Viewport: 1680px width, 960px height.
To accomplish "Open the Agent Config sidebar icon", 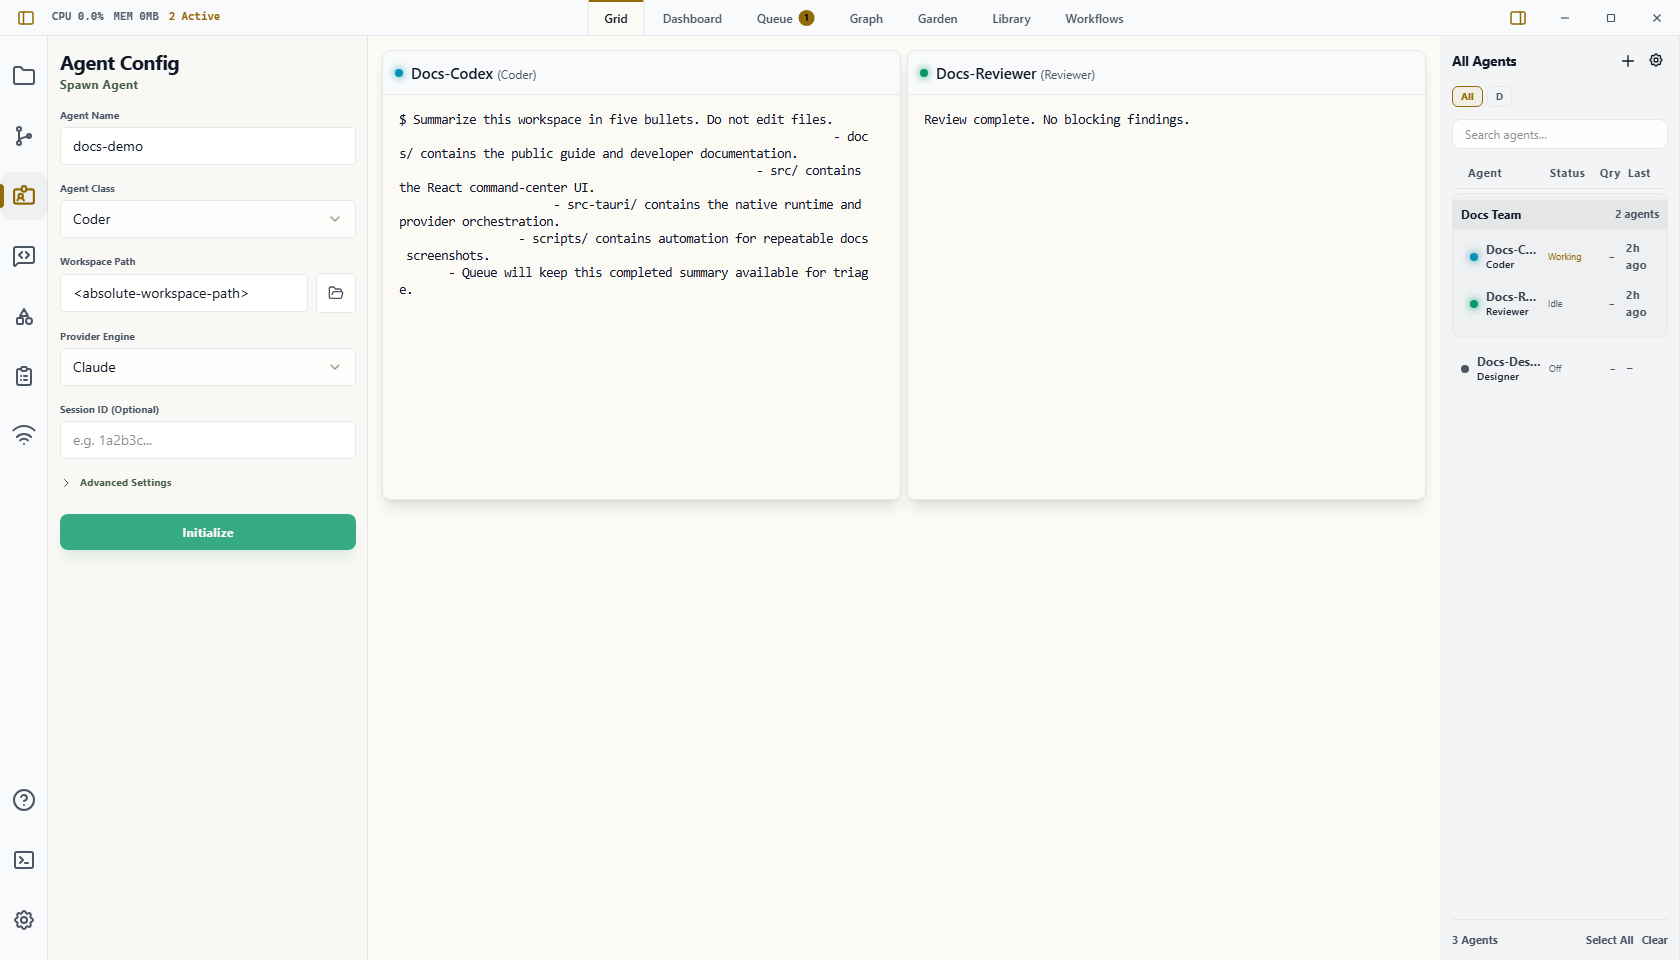I will (x=24, y=196).
